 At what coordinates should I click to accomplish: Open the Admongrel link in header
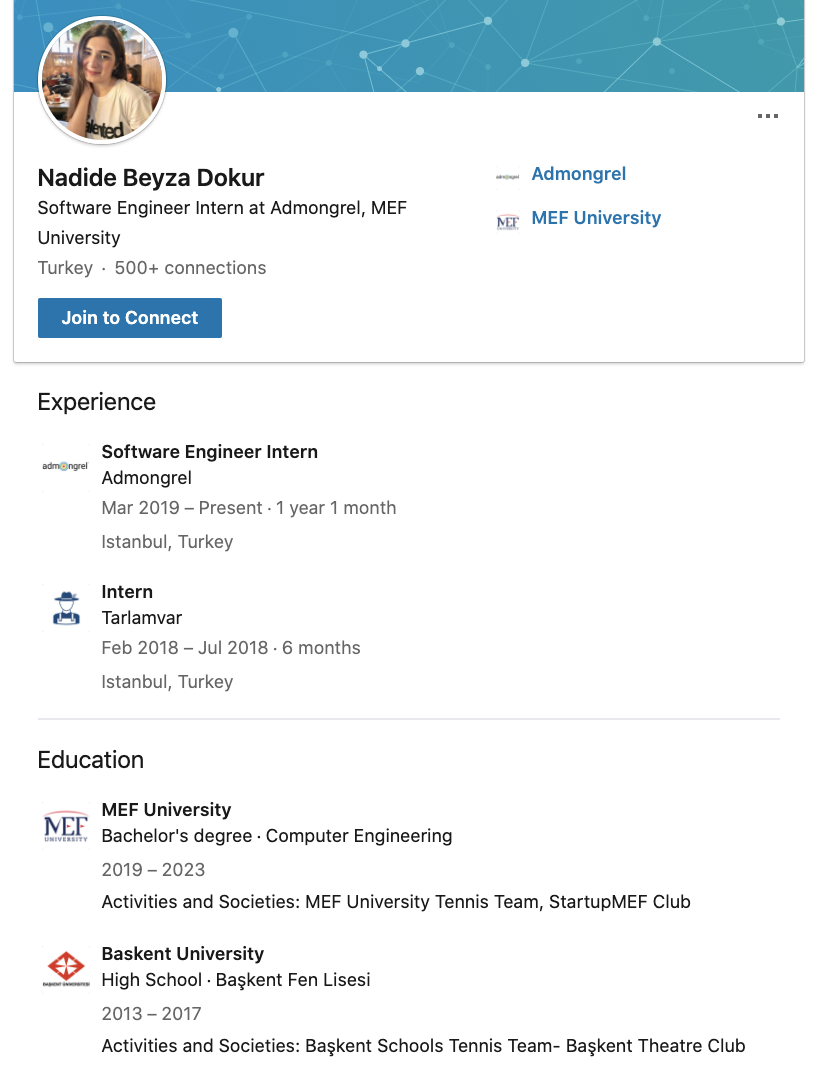point(579,174)
